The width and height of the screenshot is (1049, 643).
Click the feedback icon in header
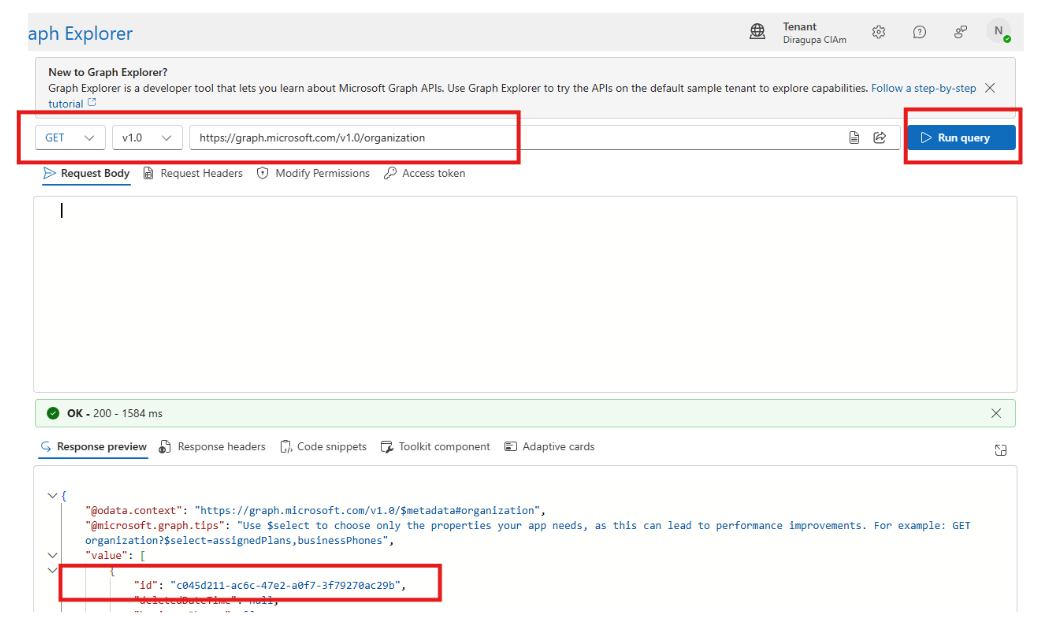[x=961, y=31]
